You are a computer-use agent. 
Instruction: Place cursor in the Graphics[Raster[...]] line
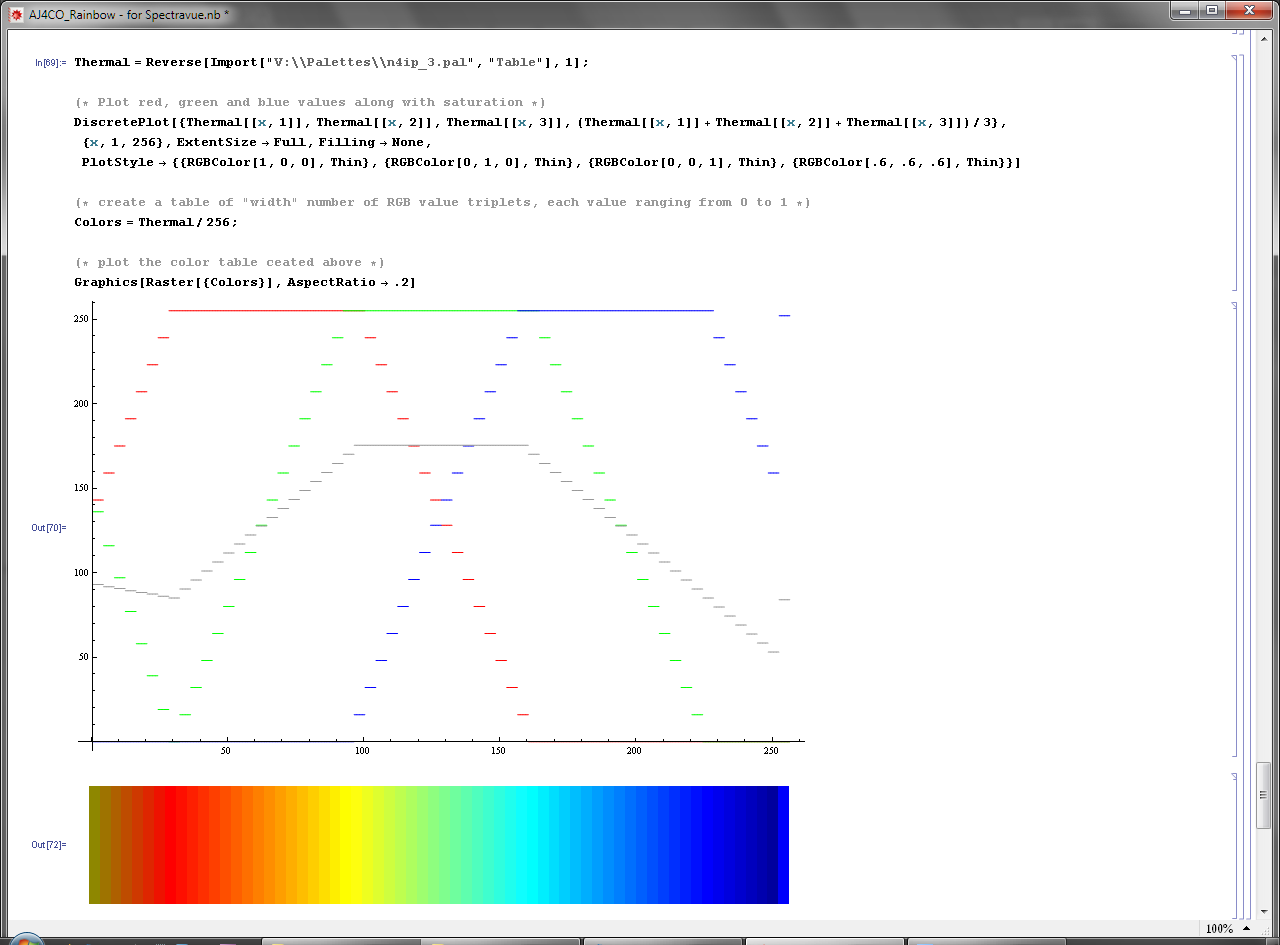pos(244,282)
